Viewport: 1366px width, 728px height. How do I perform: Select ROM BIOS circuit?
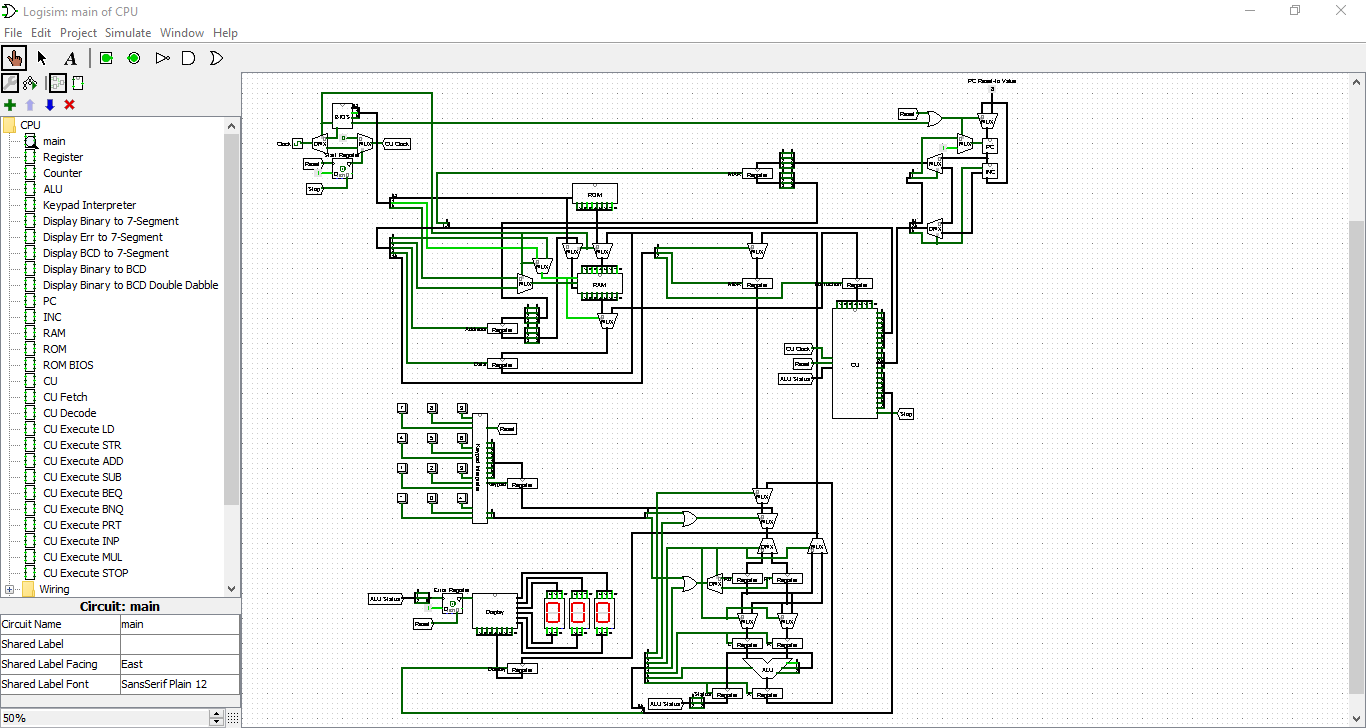tap(68, 365)
